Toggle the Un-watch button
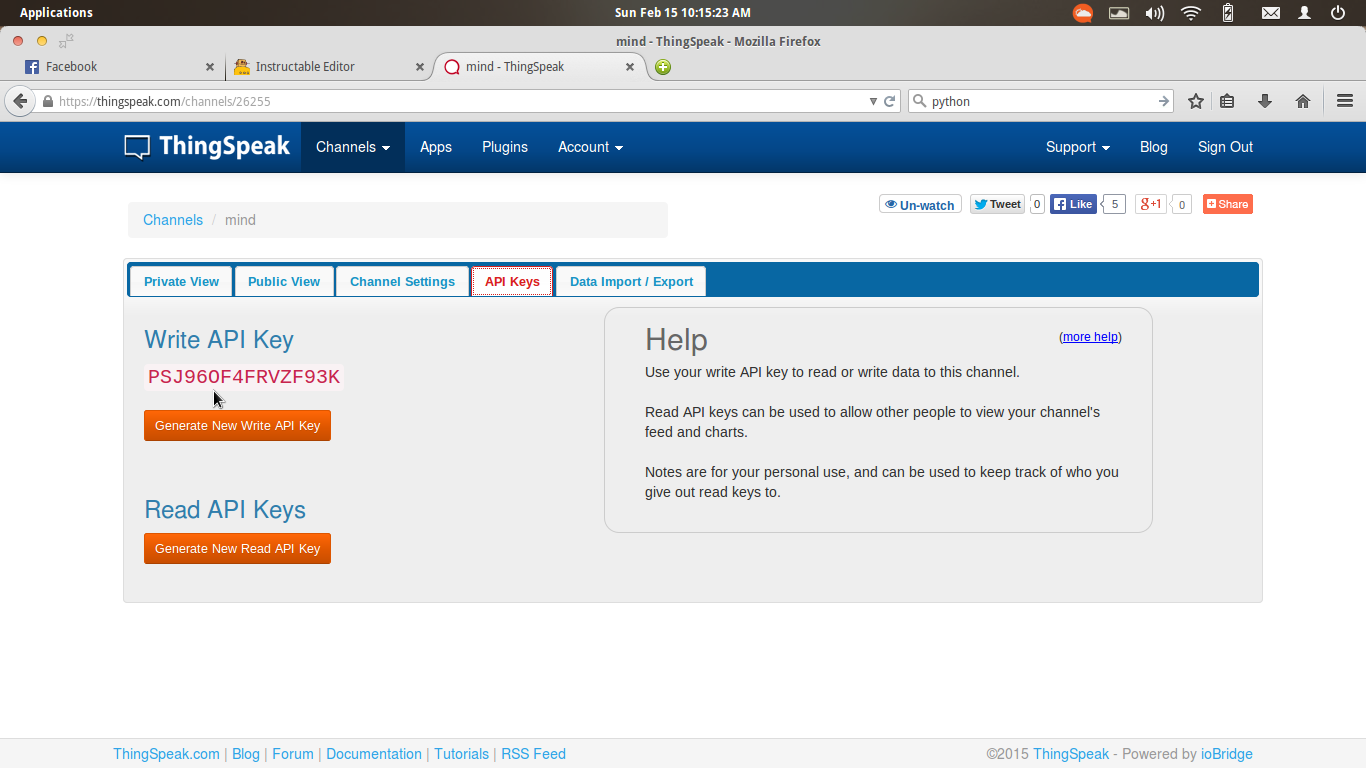Viewport: 1366px width, 768px height. point(920,204)
